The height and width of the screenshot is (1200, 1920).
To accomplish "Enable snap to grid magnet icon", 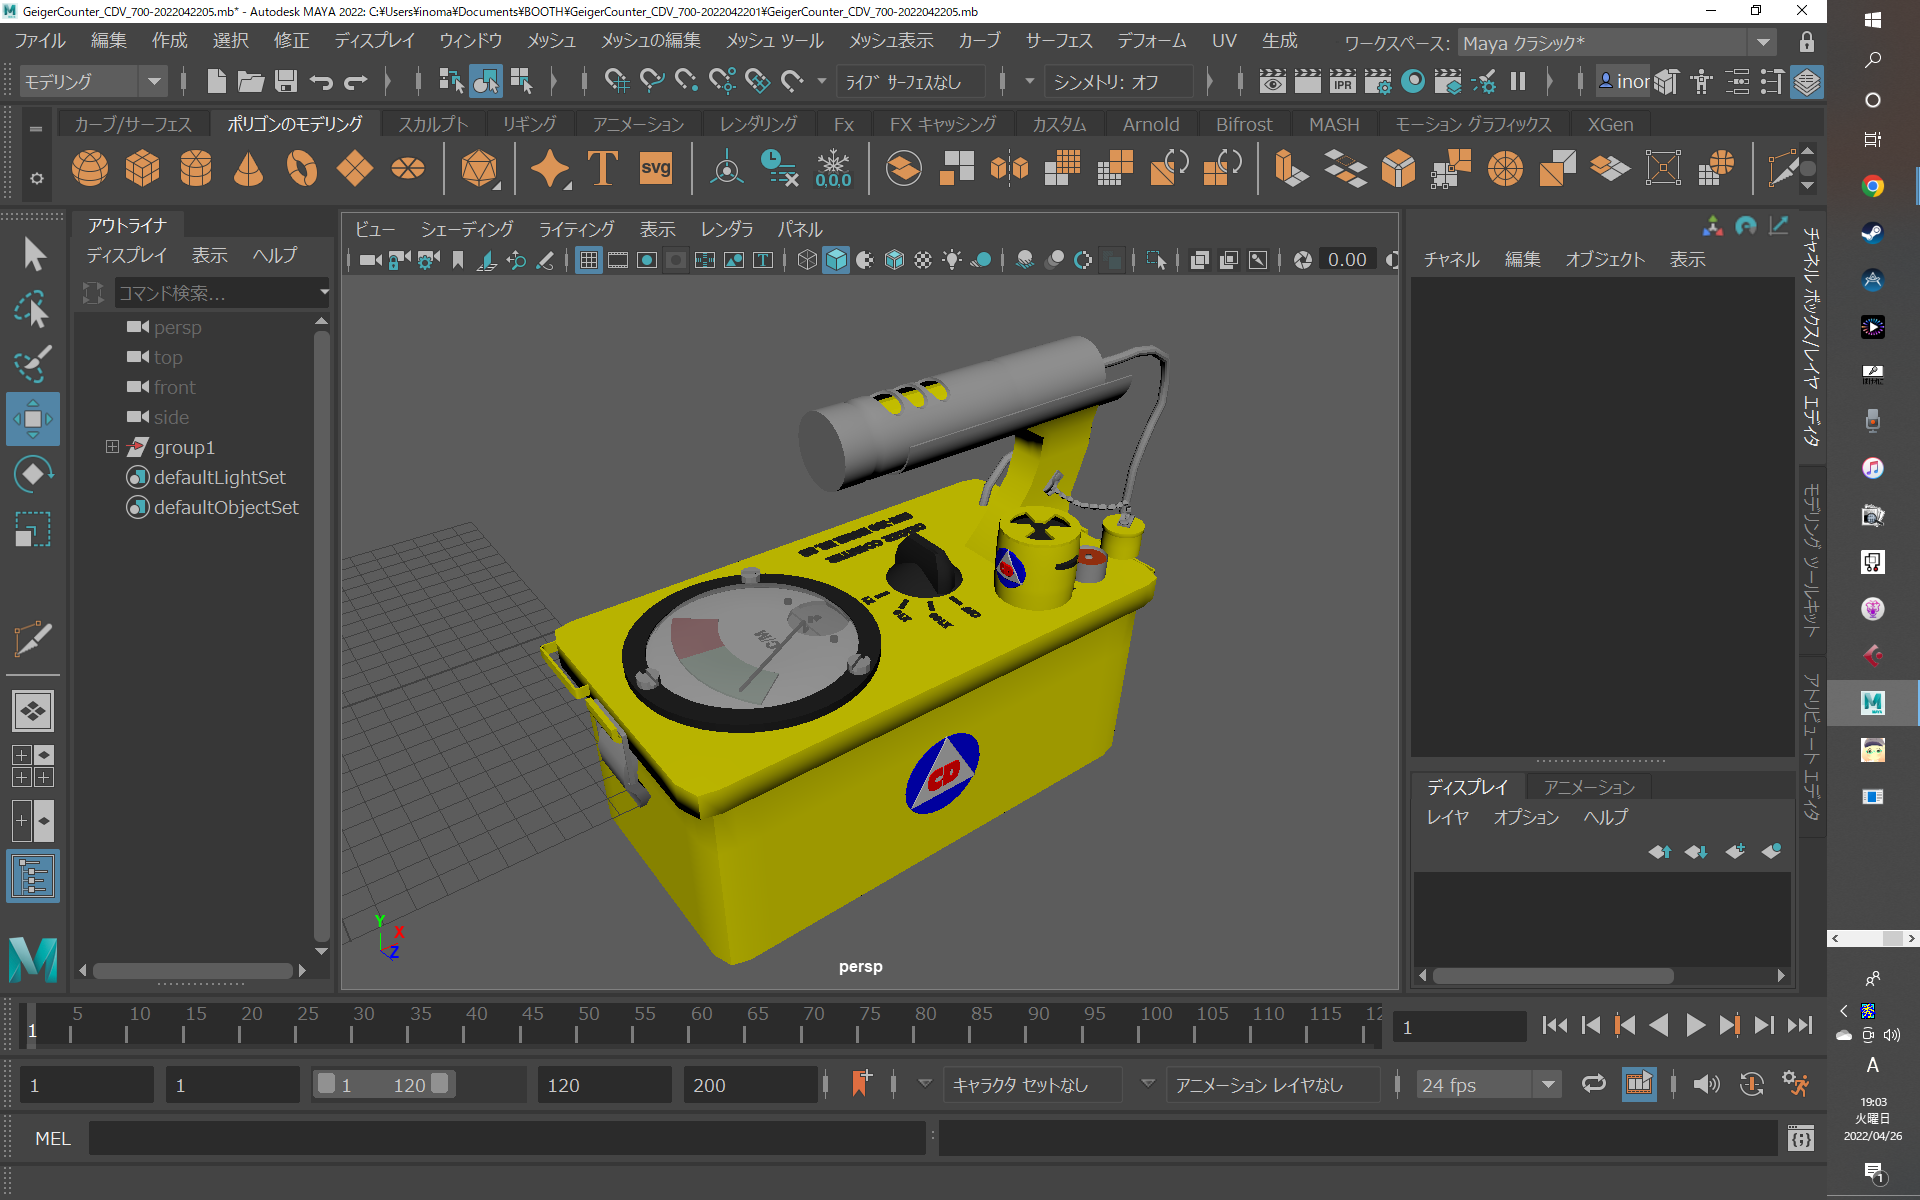I will point(616,81).
